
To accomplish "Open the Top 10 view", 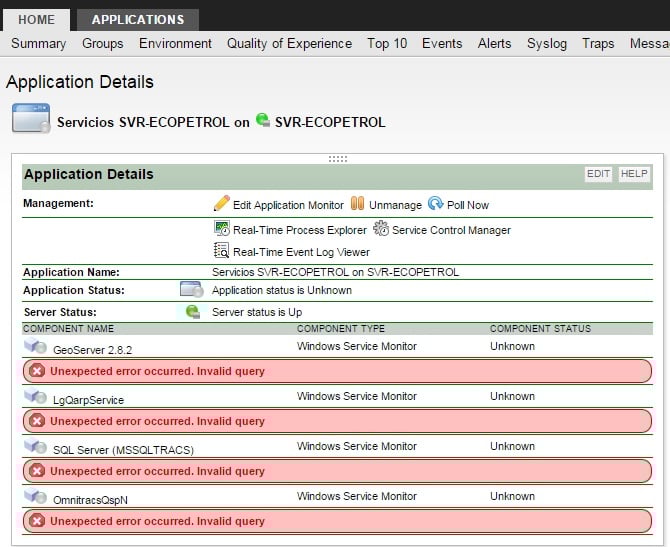I will 387,44.
